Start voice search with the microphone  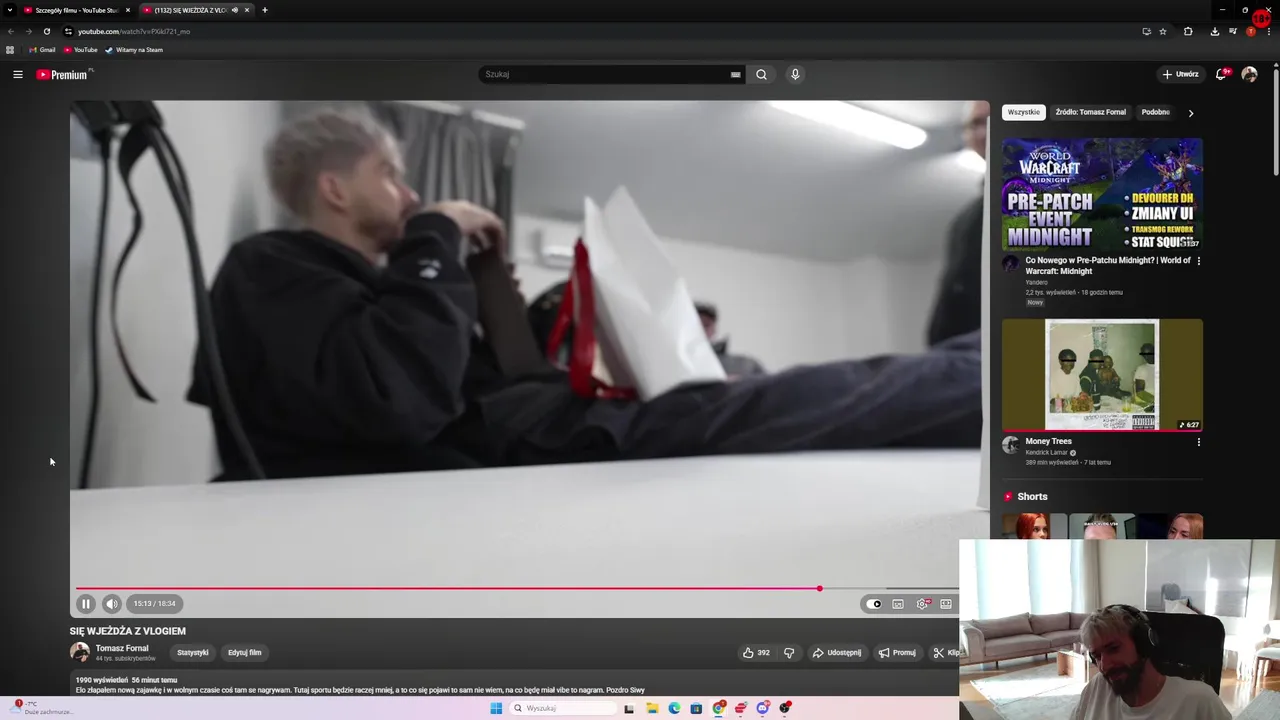pyautogui.click(x=795, y=74)
